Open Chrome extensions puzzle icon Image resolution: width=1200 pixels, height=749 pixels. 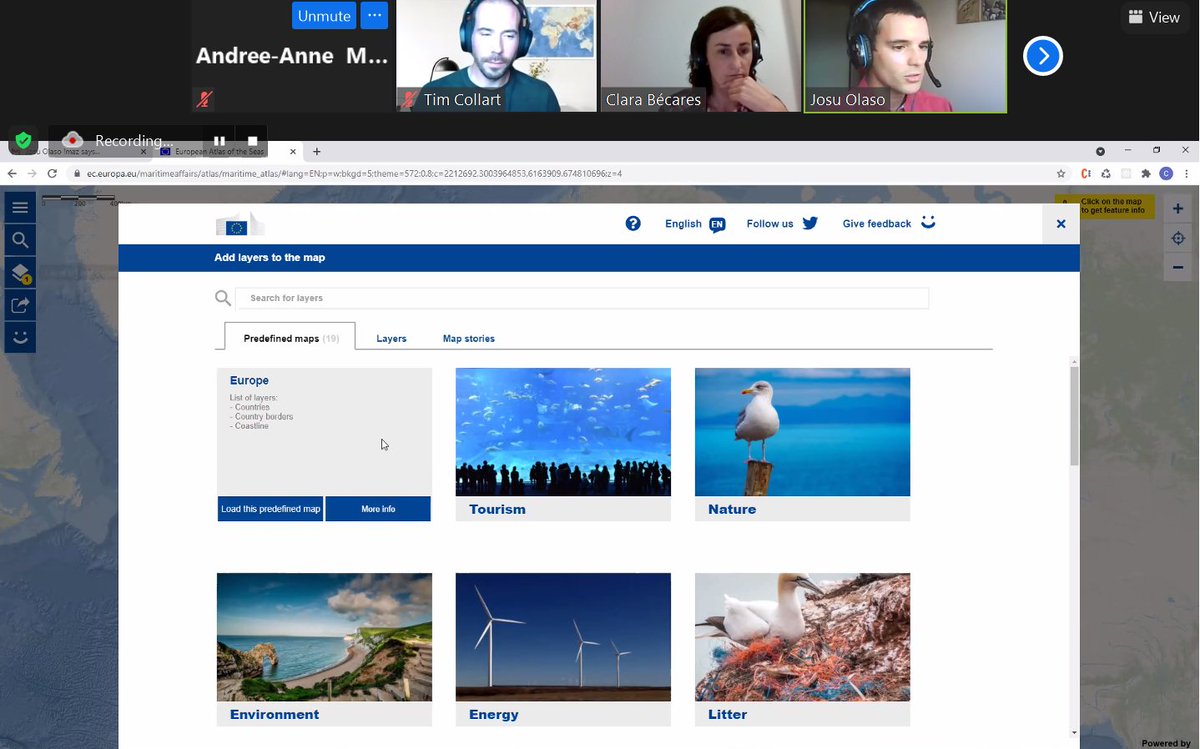click(1146, 173)
